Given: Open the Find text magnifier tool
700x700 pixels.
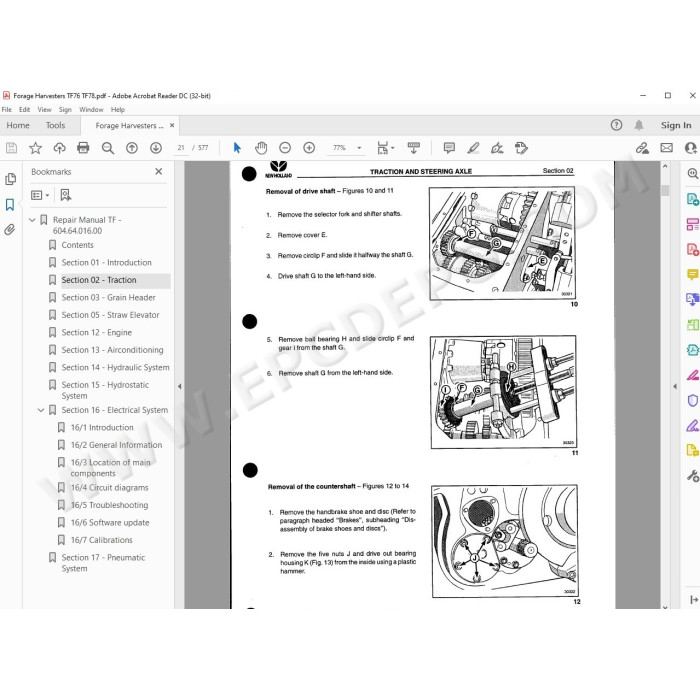Looking at the screenshot, I should (x=108, y=148).
